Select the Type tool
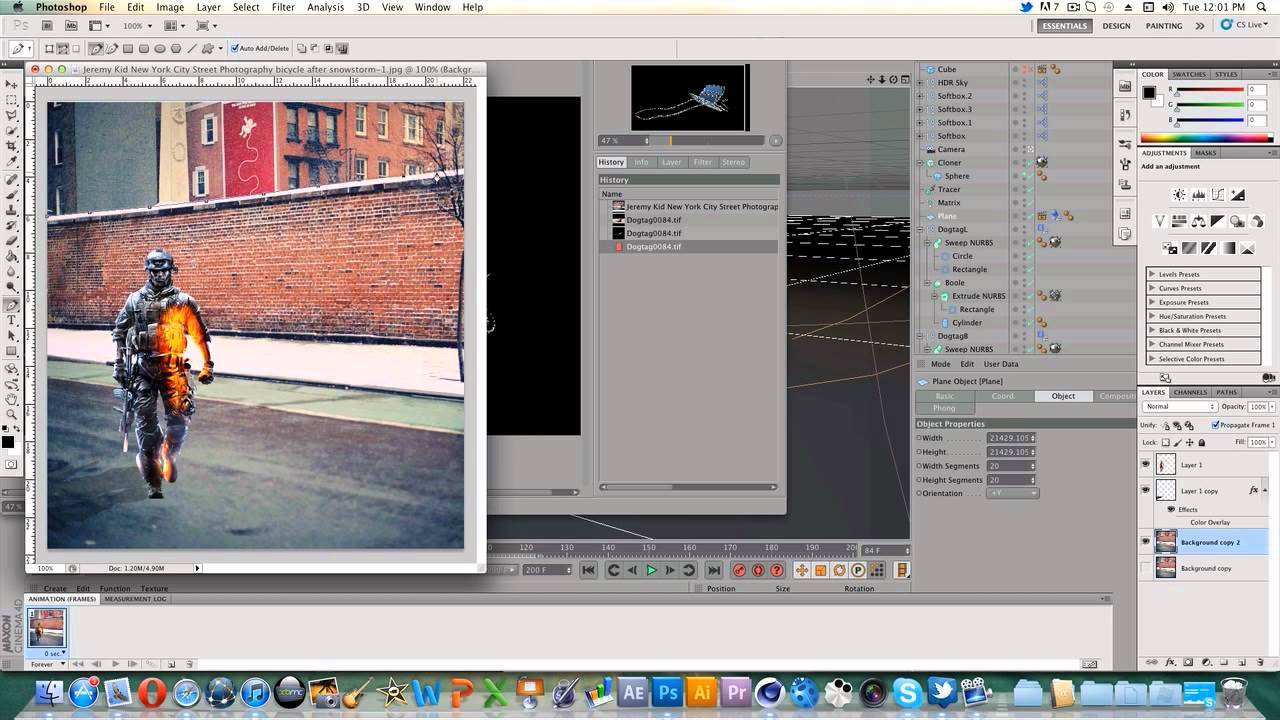Viewport: 1280px width, 720px height. coord(12,320)
